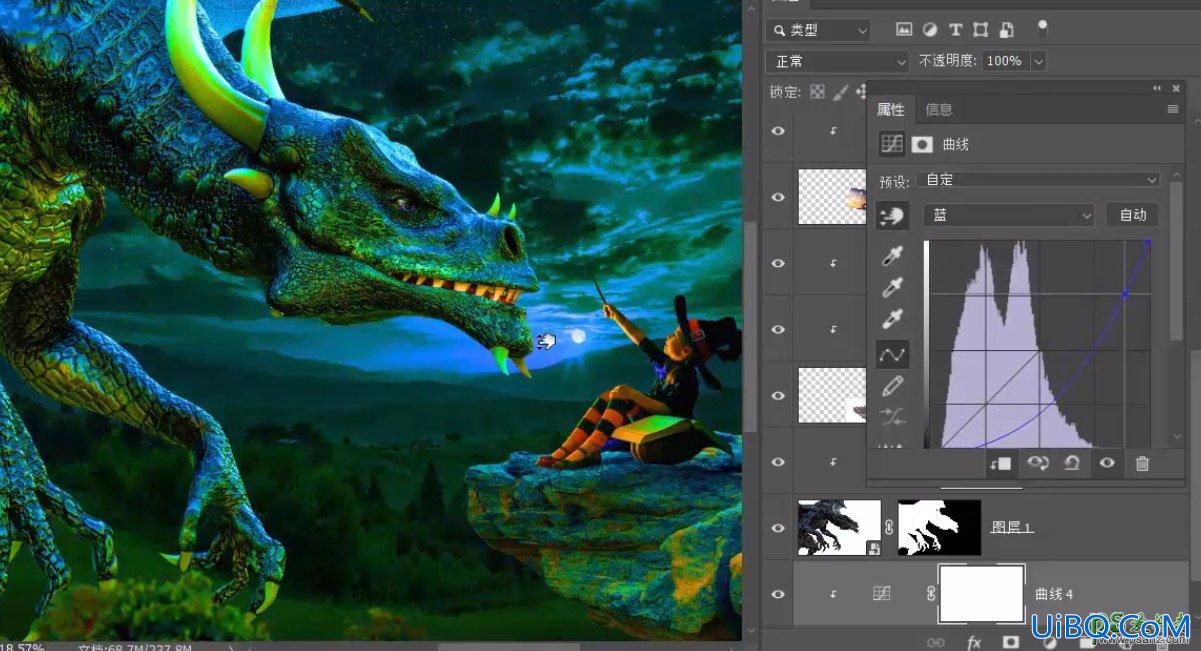Click the 自动 auto button
This screenshot has height=651, width=1201.
click(x=1132, y=215)
